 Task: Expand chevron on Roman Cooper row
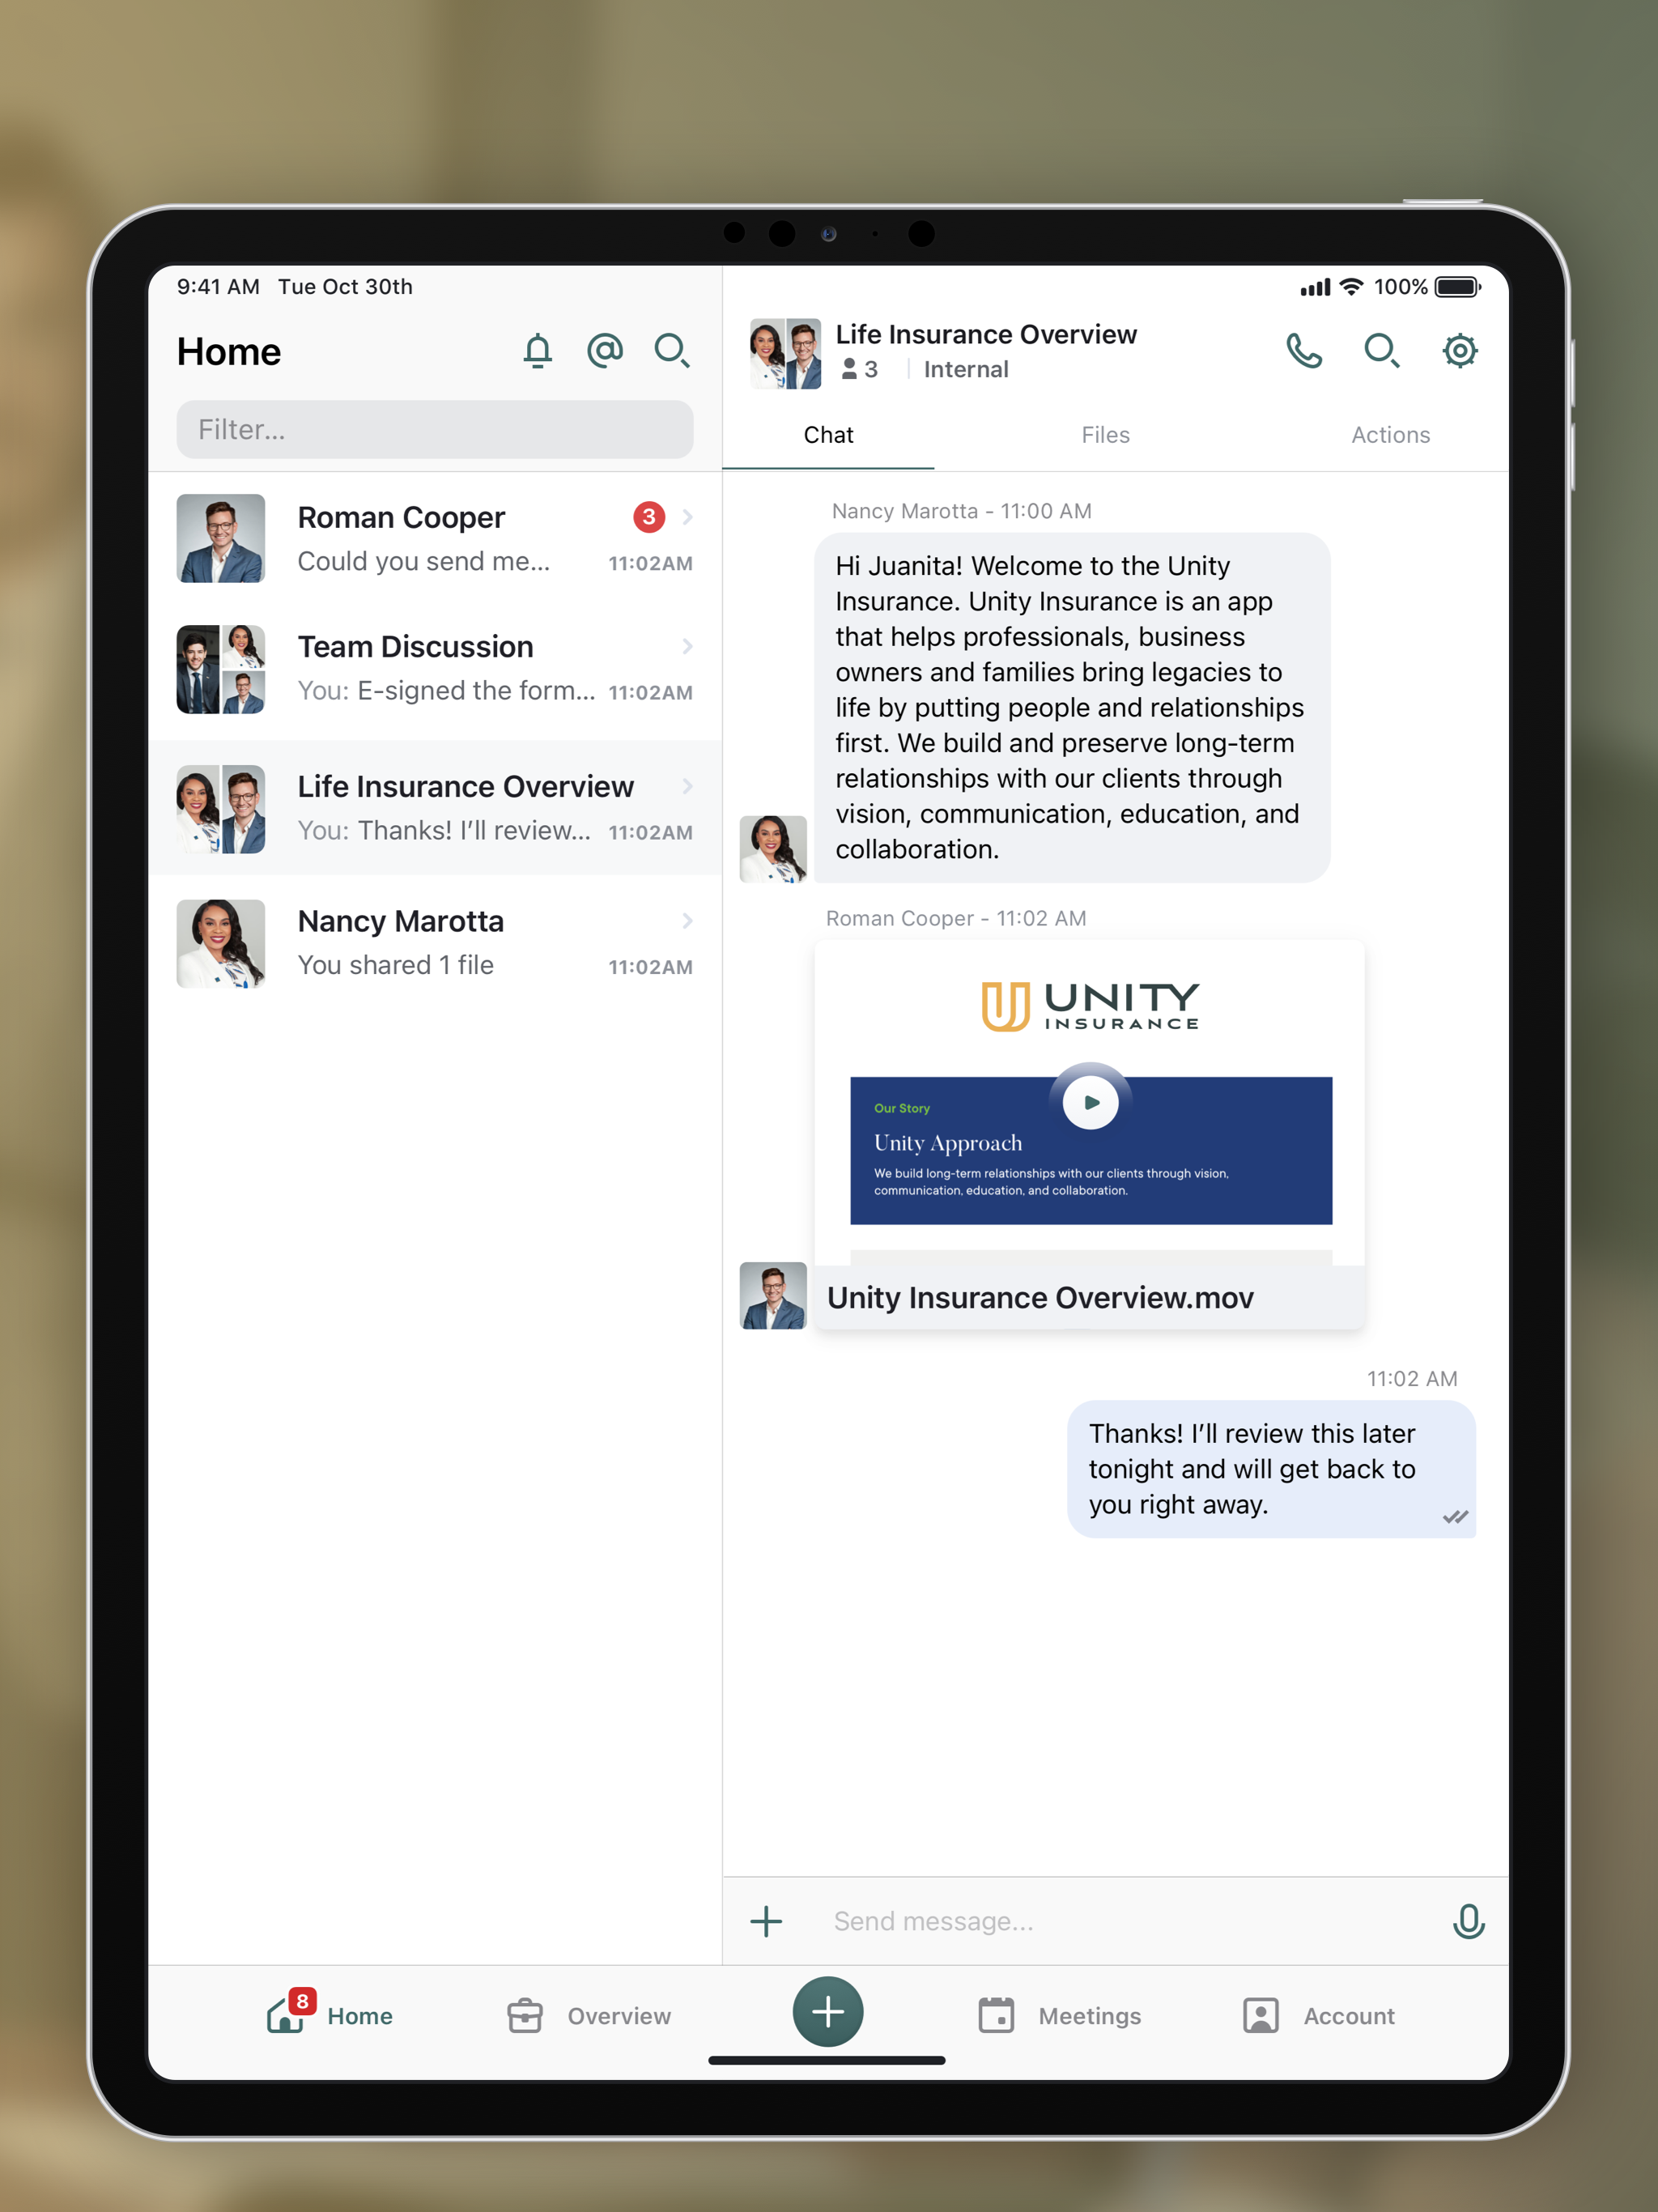(x=687, y=517)
